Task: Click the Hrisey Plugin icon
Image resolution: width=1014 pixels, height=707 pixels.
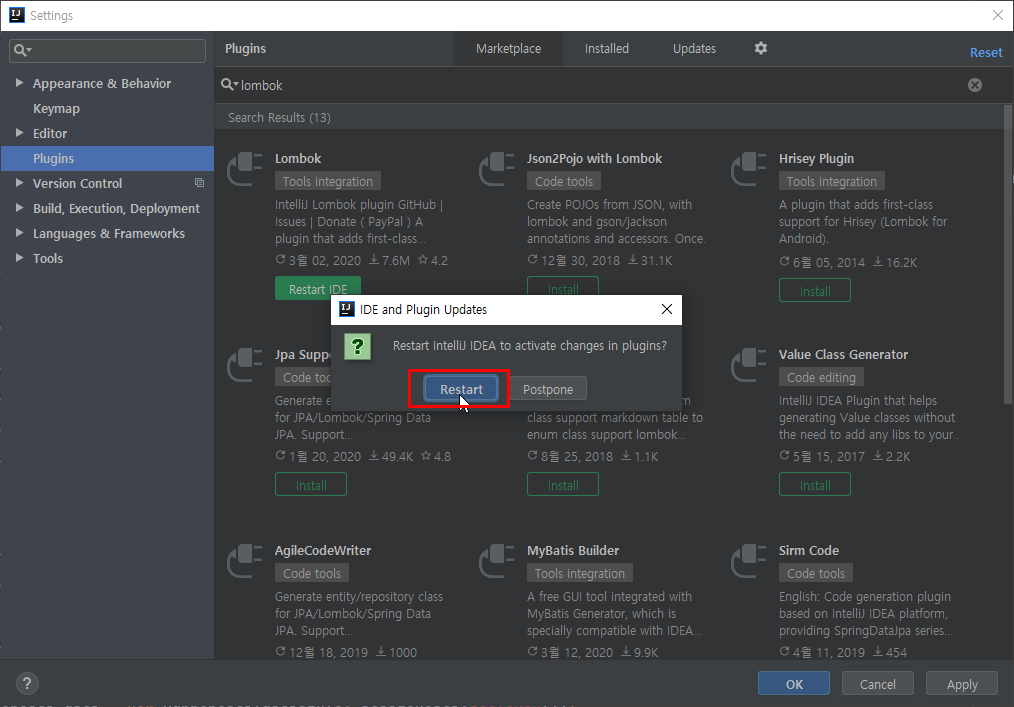Action: (749, 170)
